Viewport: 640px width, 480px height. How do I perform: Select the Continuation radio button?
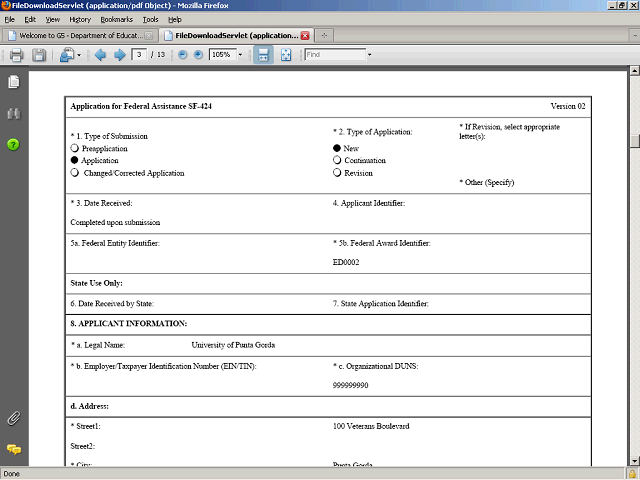[337, 160]
